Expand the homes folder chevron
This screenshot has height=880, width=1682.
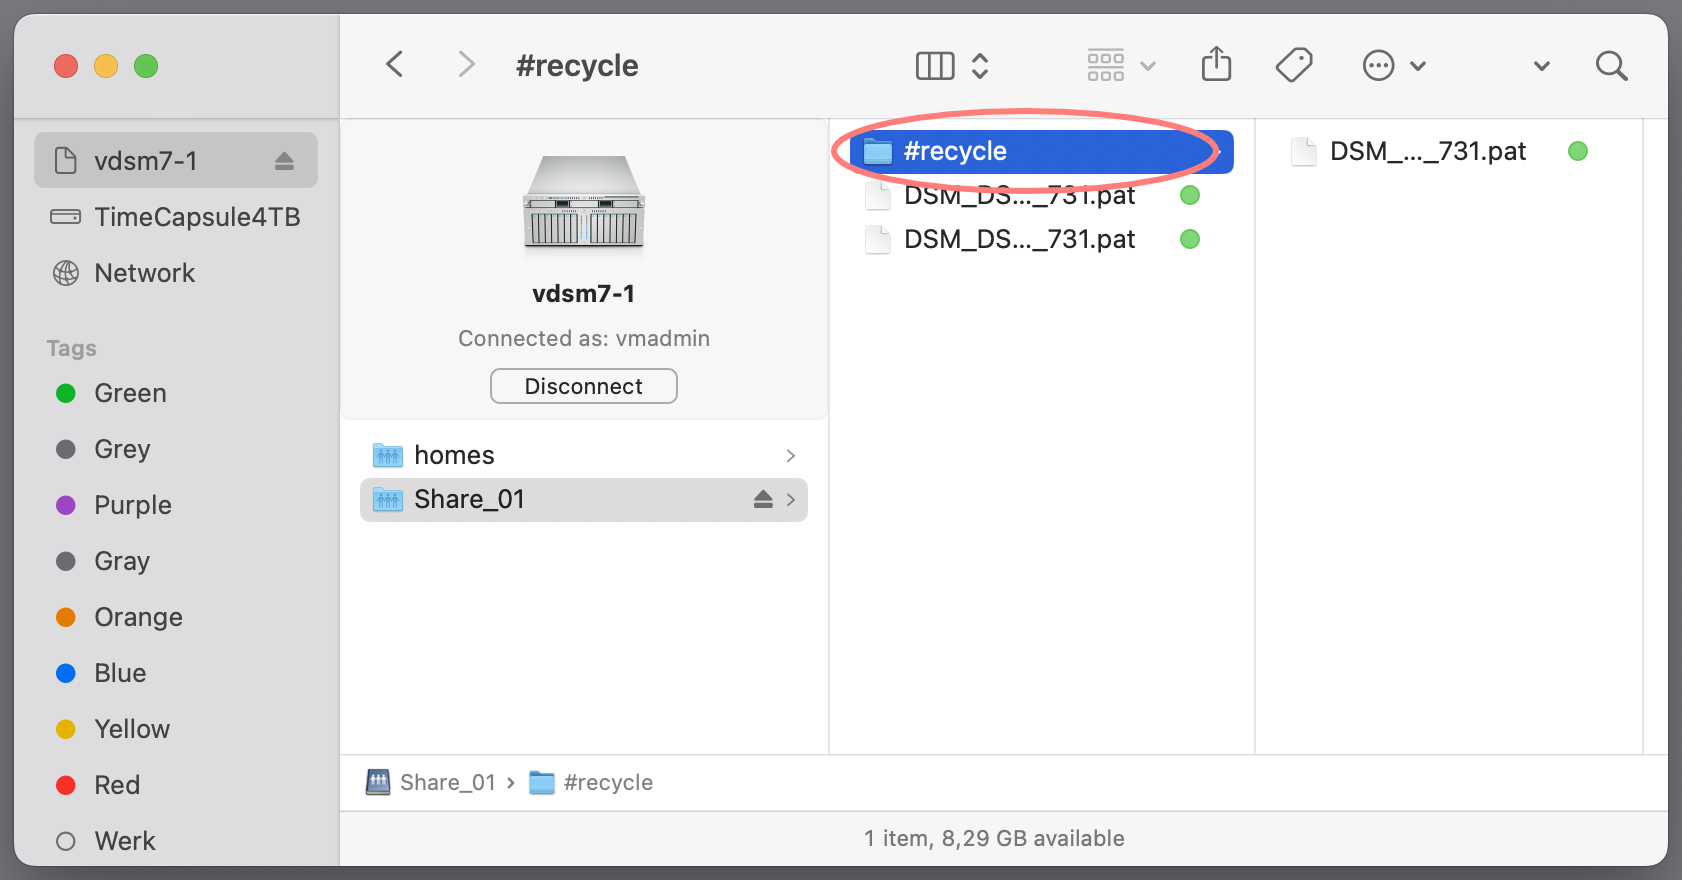[x=790, y=456]
